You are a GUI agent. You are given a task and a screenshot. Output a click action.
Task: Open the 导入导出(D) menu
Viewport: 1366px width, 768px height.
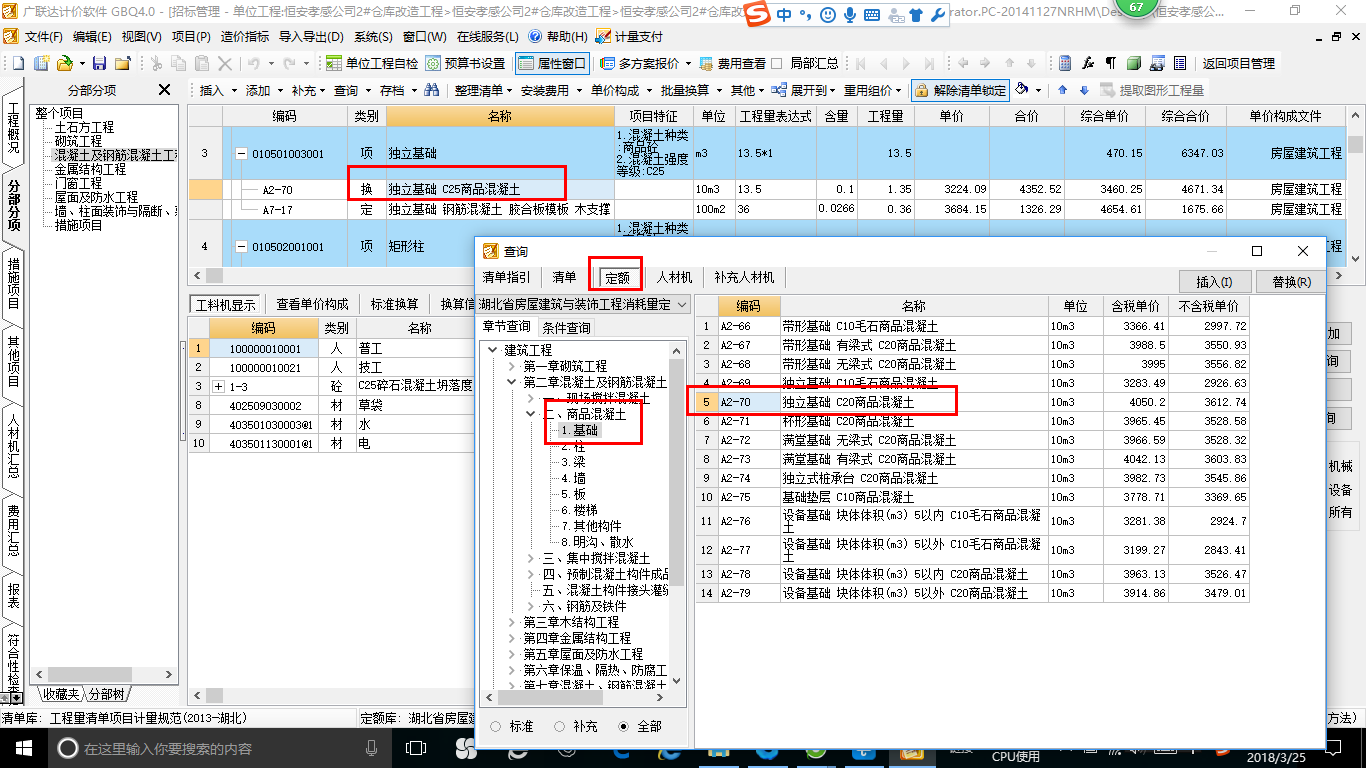point(311,37)
